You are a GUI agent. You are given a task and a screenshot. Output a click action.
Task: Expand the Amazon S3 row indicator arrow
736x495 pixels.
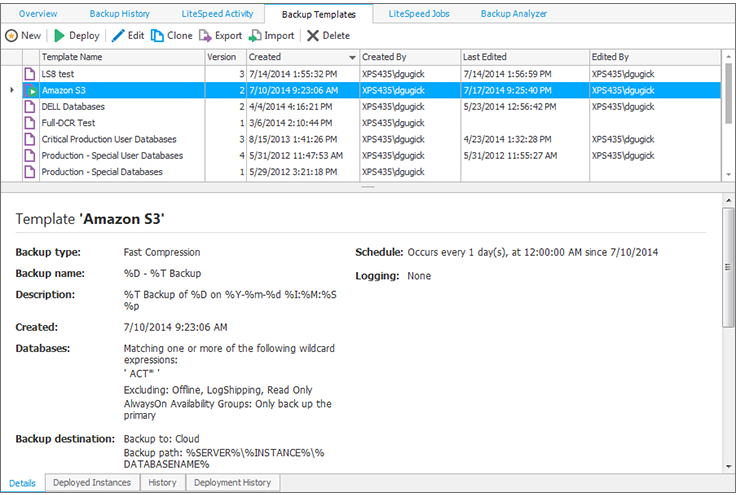(12, 90)
